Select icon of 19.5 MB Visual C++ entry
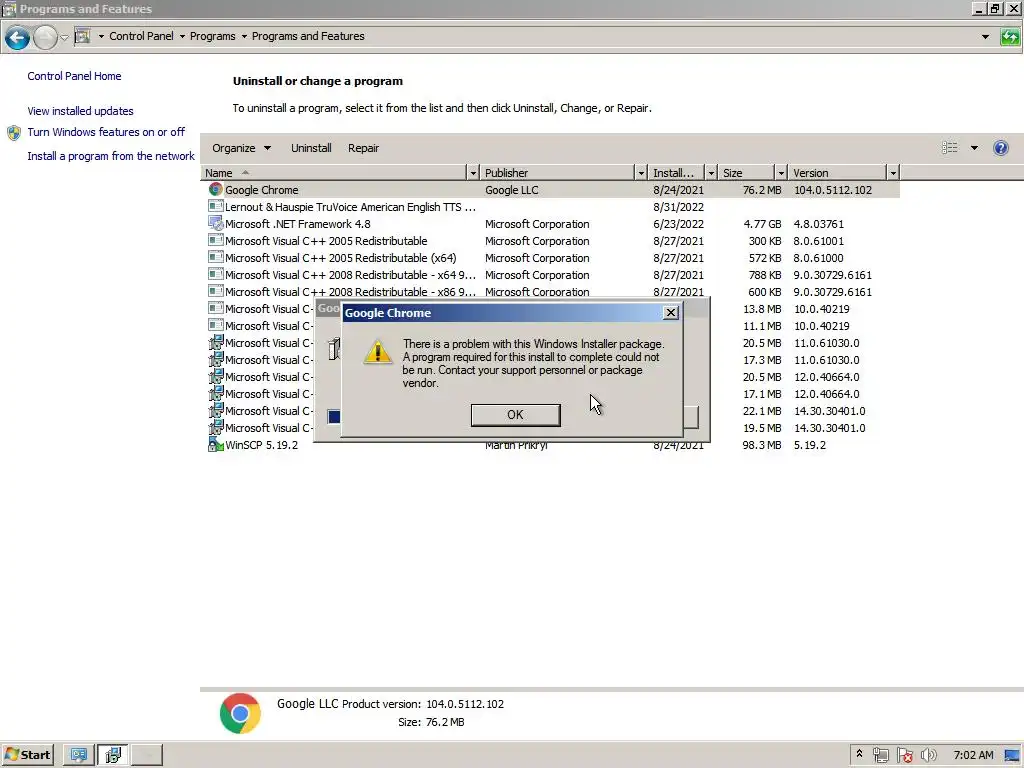Image resolution: width=1024 pixels, height=768 pixels. (216, 427)
